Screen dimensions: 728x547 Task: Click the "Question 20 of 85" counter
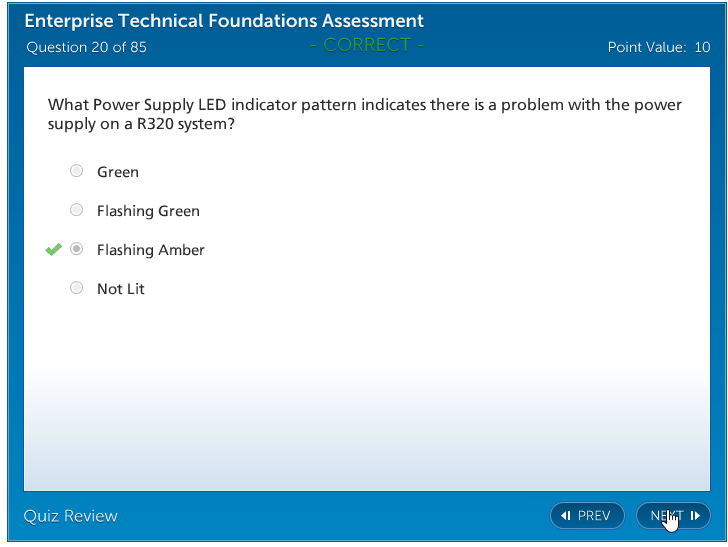[x=86, y=47]
